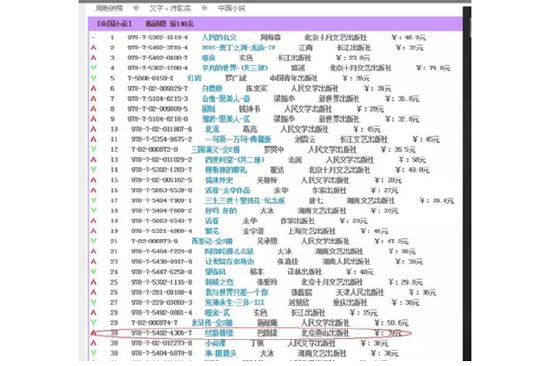Open 三国演义-全2册 title link
The width and height of the screenshot is (550, 366).
click(x=216, y=149)
